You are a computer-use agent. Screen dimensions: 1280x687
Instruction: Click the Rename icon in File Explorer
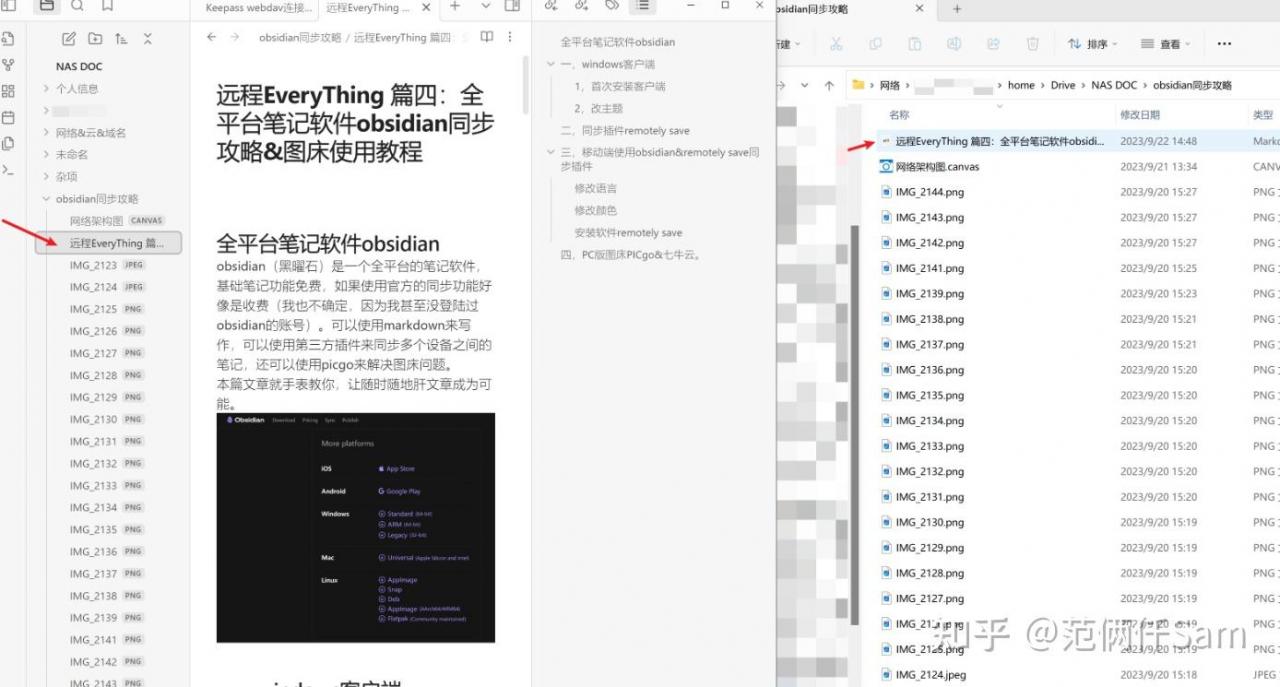point(954,44)
